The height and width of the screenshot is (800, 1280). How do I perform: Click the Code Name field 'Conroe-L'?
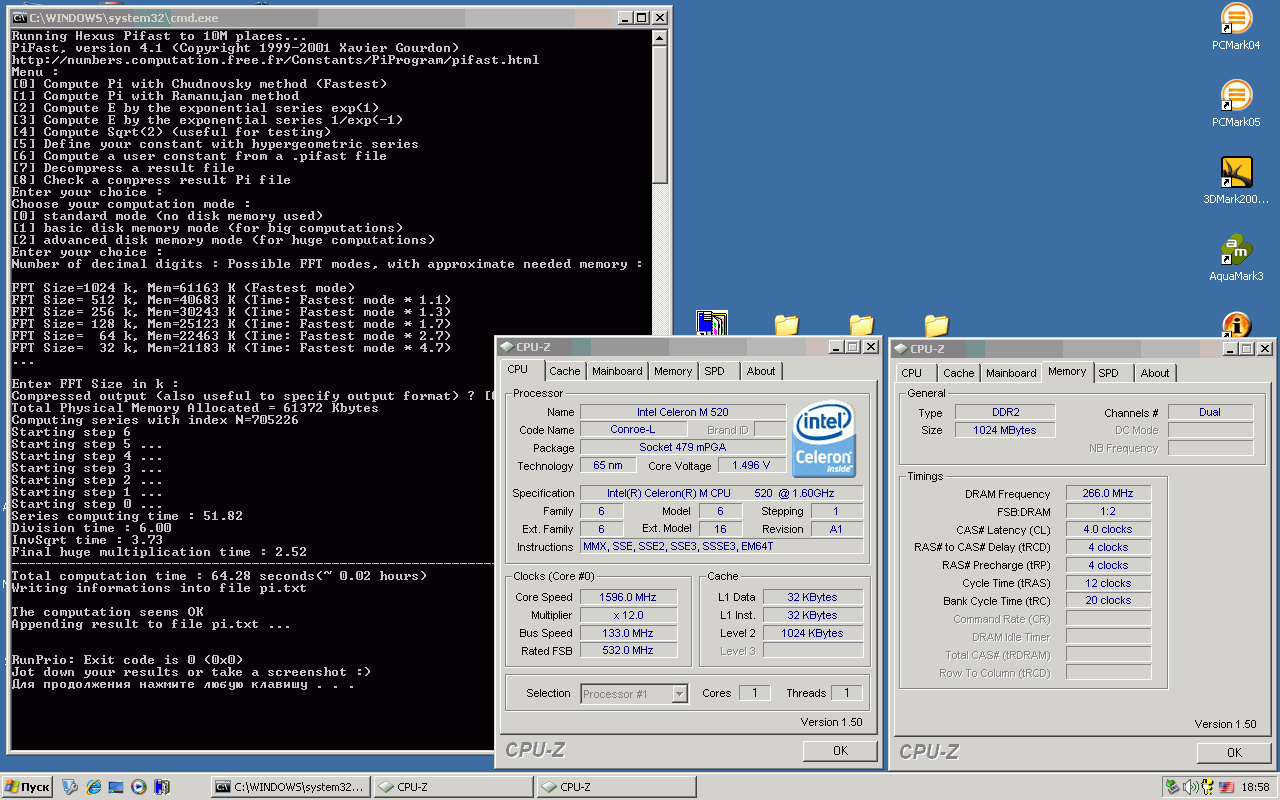(x=633, y=430)
